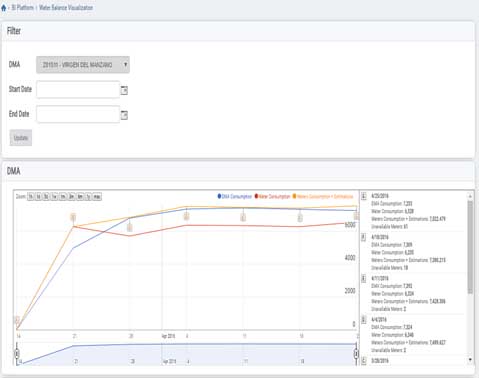Screen dimensions: 479x378
Task: Click the right range selector handle
Action: point(356,353)
